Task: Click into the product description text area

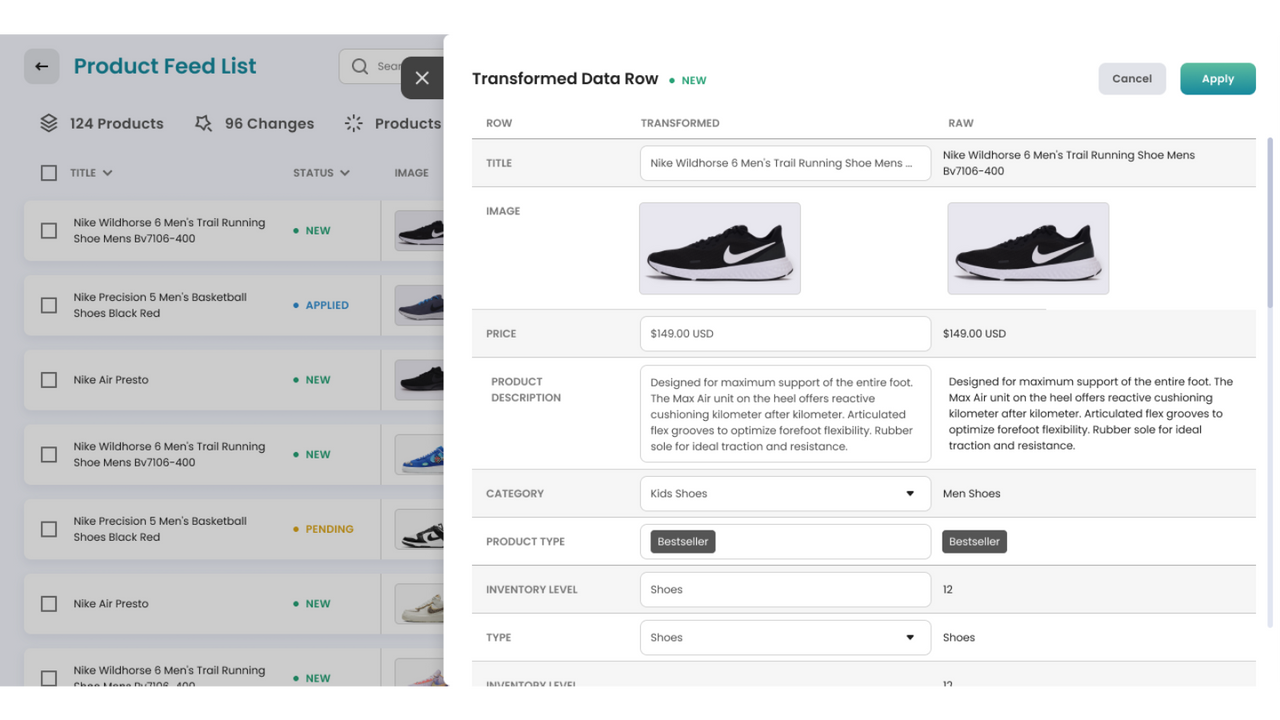Action: click(785, 414)
